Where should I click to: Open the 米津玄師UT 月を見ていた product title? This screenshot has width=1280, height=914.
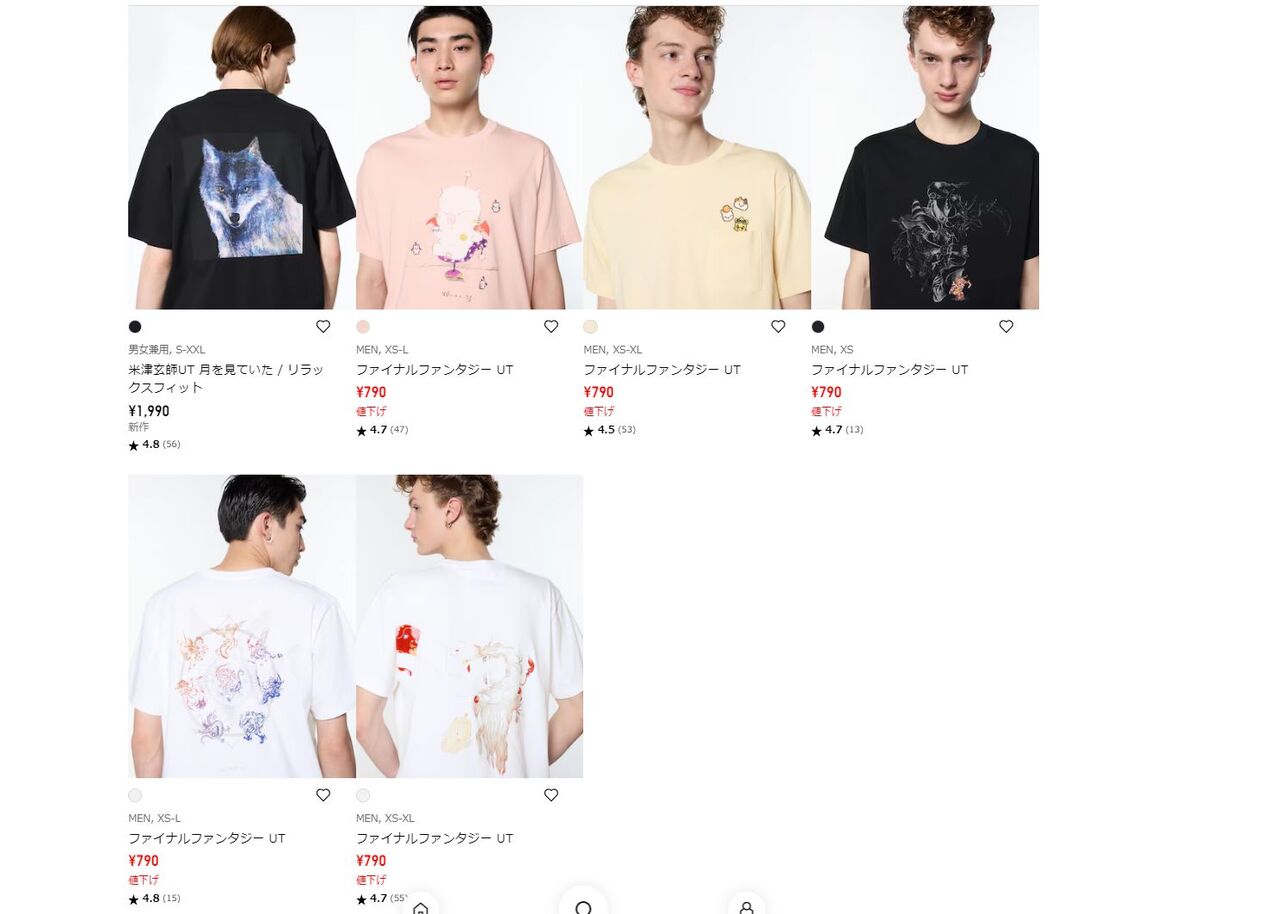pos(227,379)
